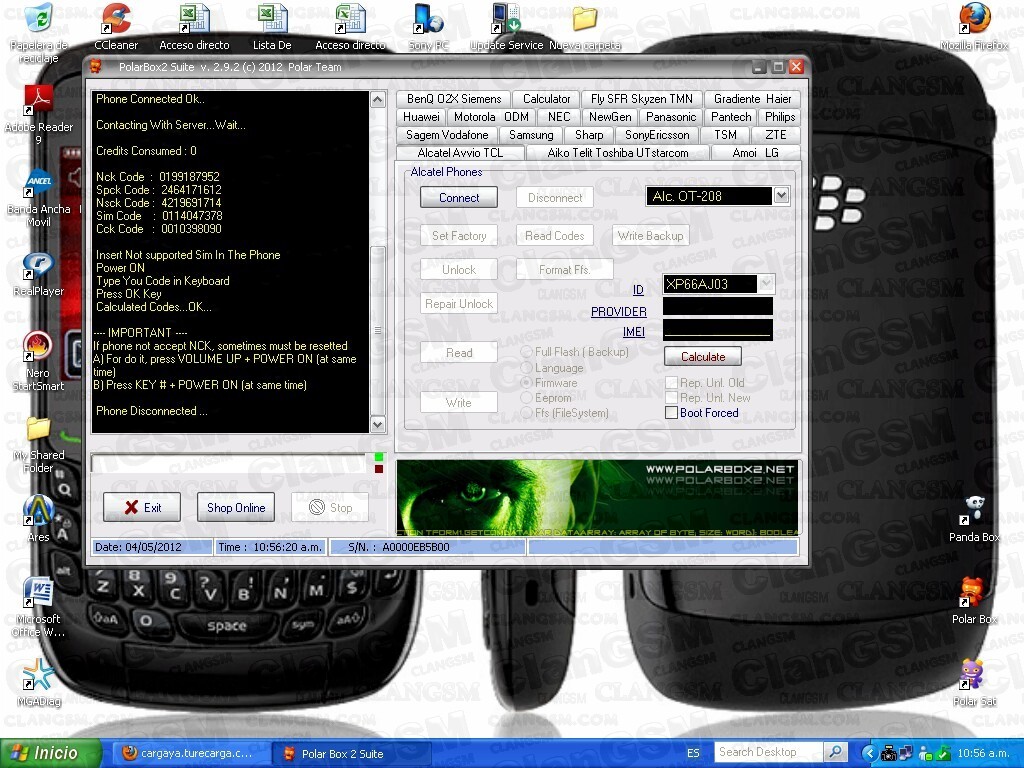Click the Exit button
1024x768 pixels.
(142, 507)
